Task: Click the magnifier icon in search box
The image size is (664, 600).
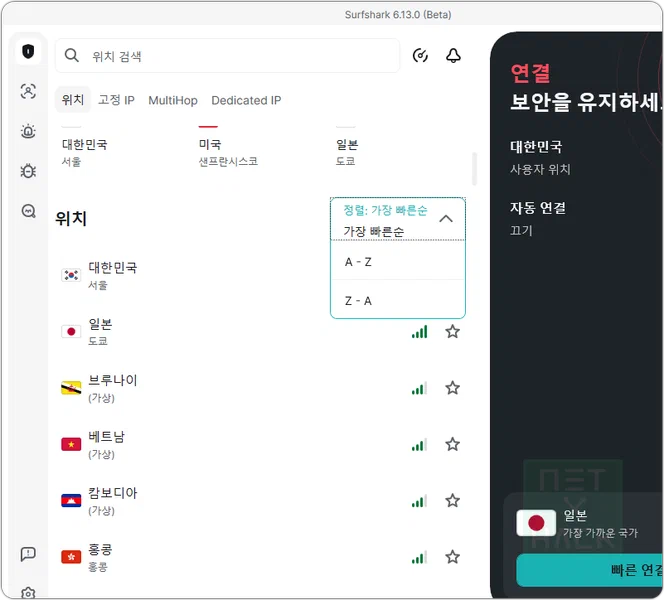Action: [x=72, y=55]
